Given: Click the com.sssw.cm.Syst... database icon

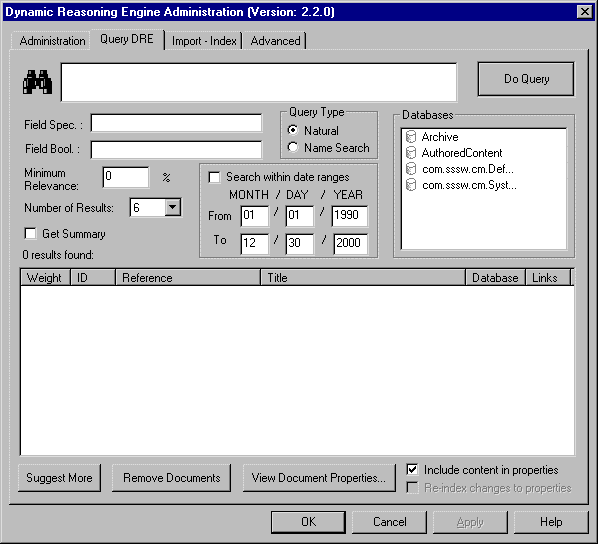Looking at the screenshot, I should point(411,185).
